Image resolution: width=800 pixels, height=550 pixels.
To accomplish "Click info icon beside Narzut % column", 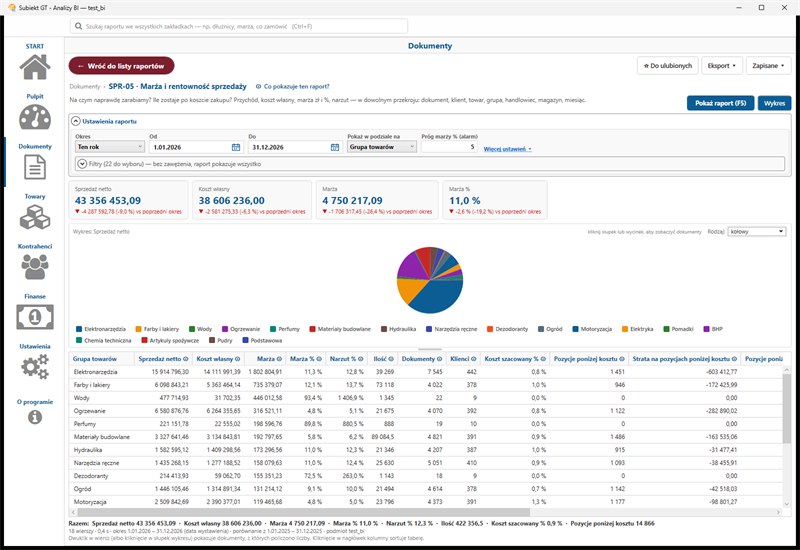I will 360,359.
